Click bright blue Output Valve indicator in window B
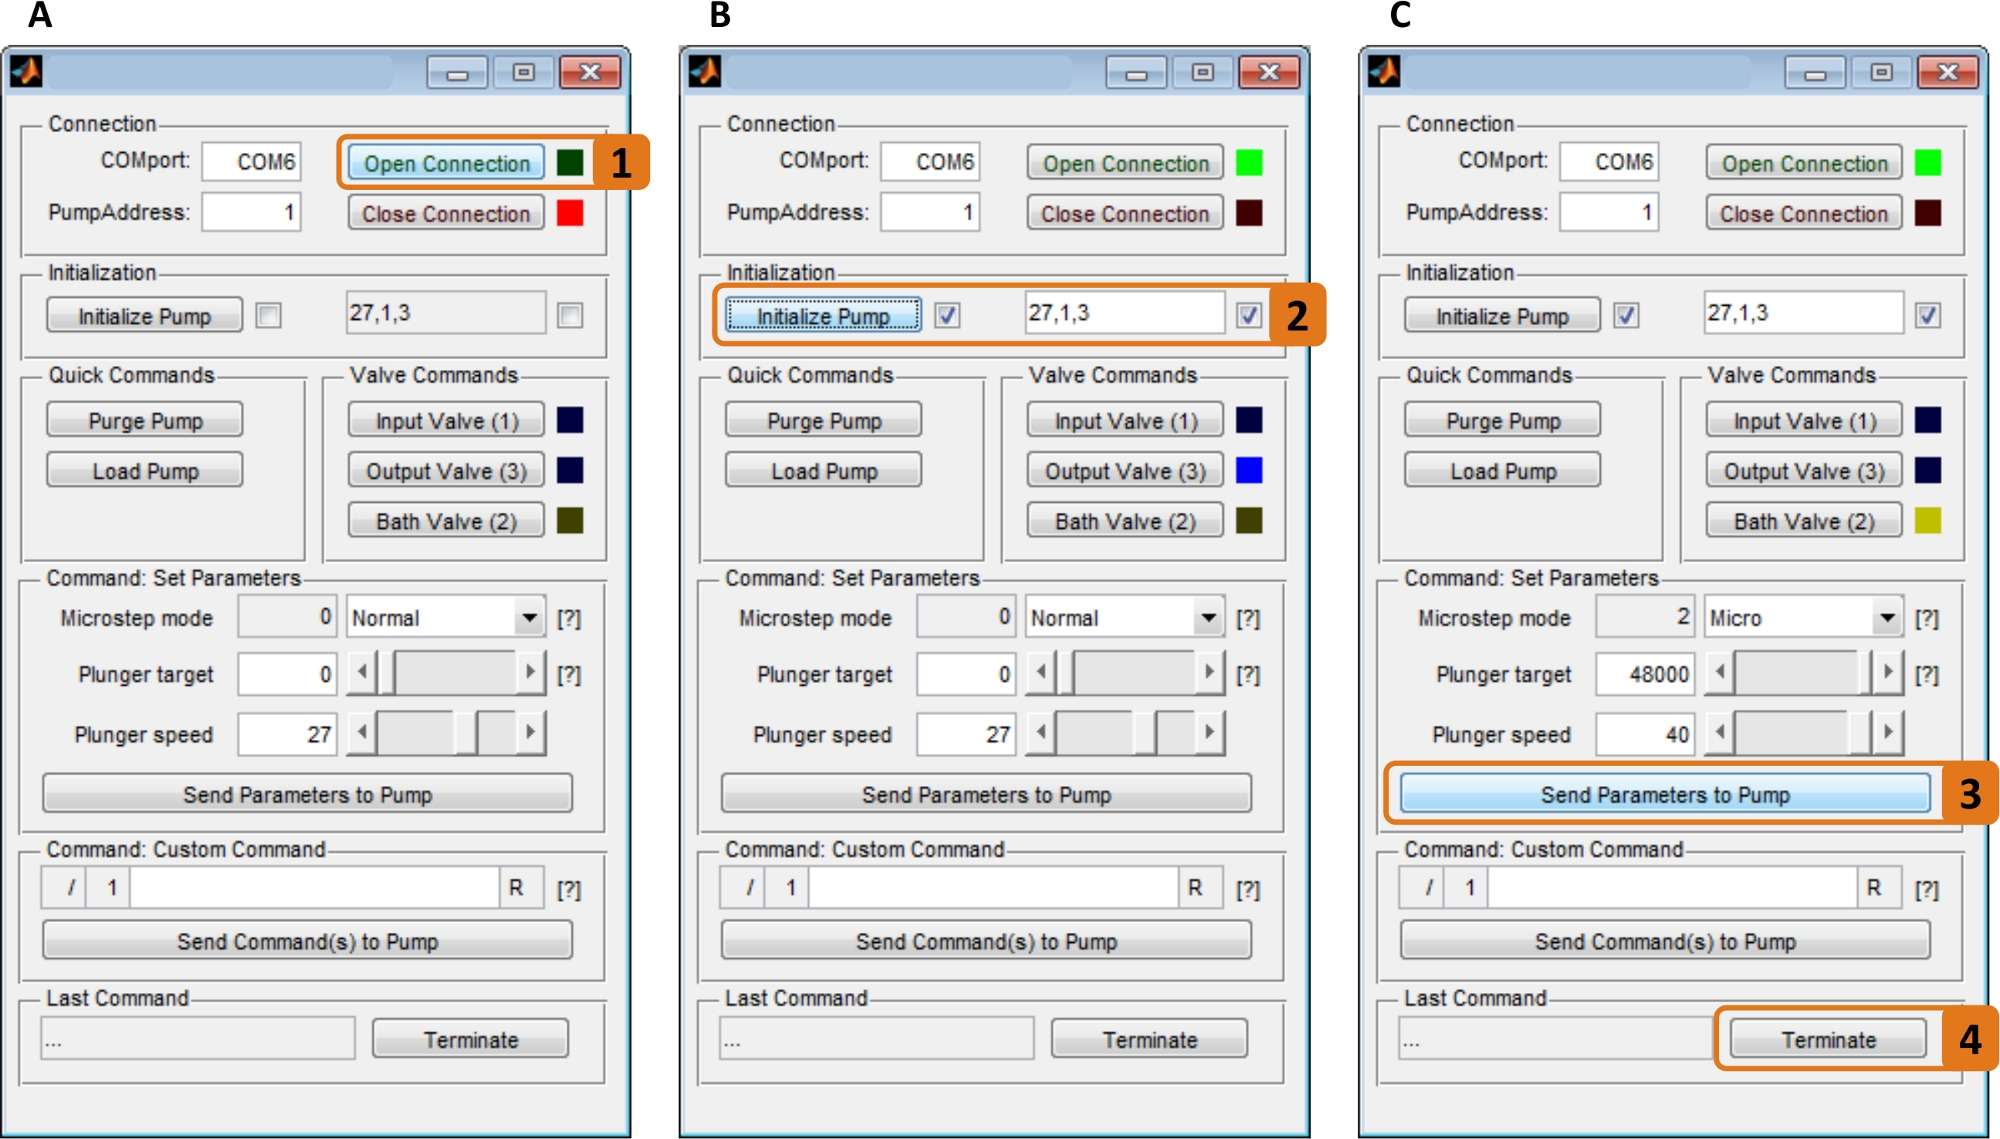 [x=1249, y=471]
